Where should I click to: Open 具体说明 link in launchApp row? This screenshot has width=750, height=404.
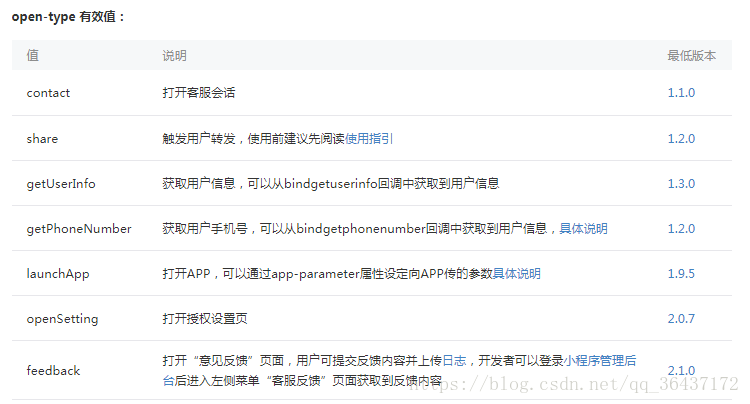(x=517, y=273)
